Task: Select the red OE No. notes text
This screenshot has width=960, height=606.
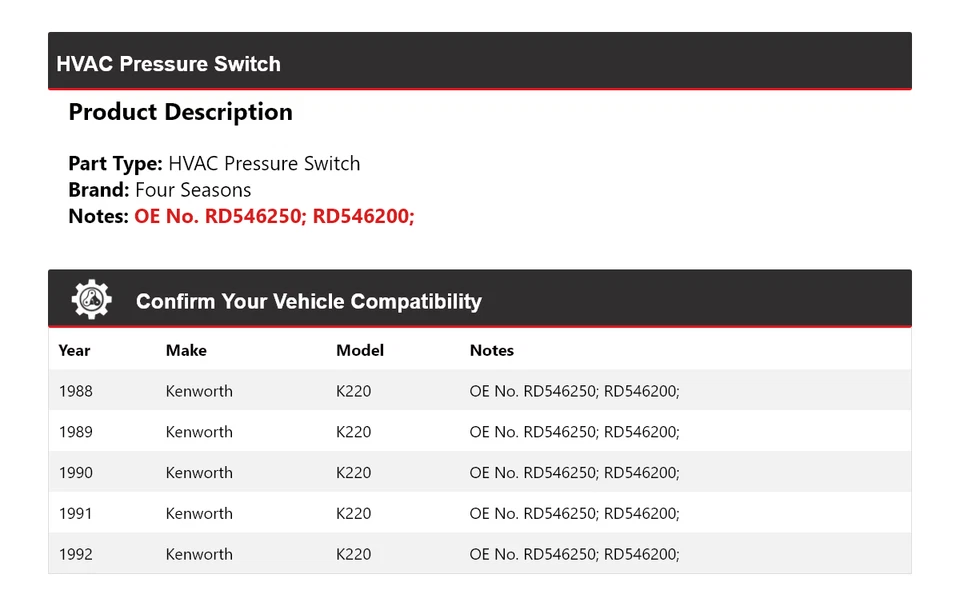Action: coord(274,216)
